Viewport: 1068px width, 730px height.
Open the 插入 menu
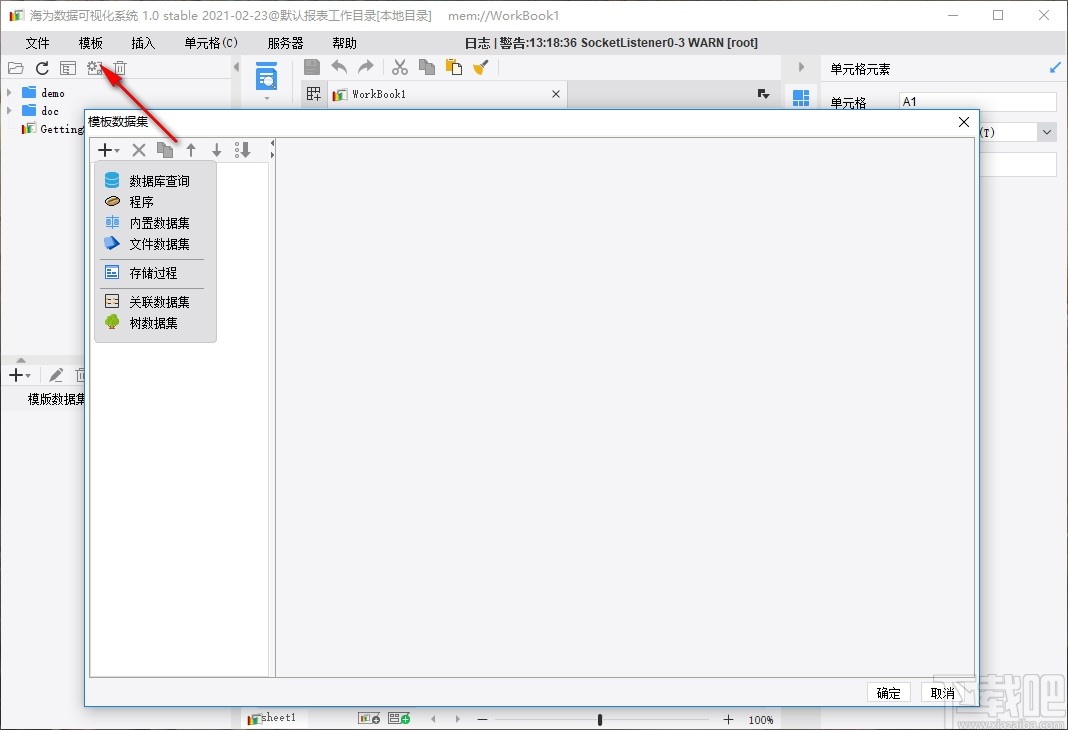(143, 43)
